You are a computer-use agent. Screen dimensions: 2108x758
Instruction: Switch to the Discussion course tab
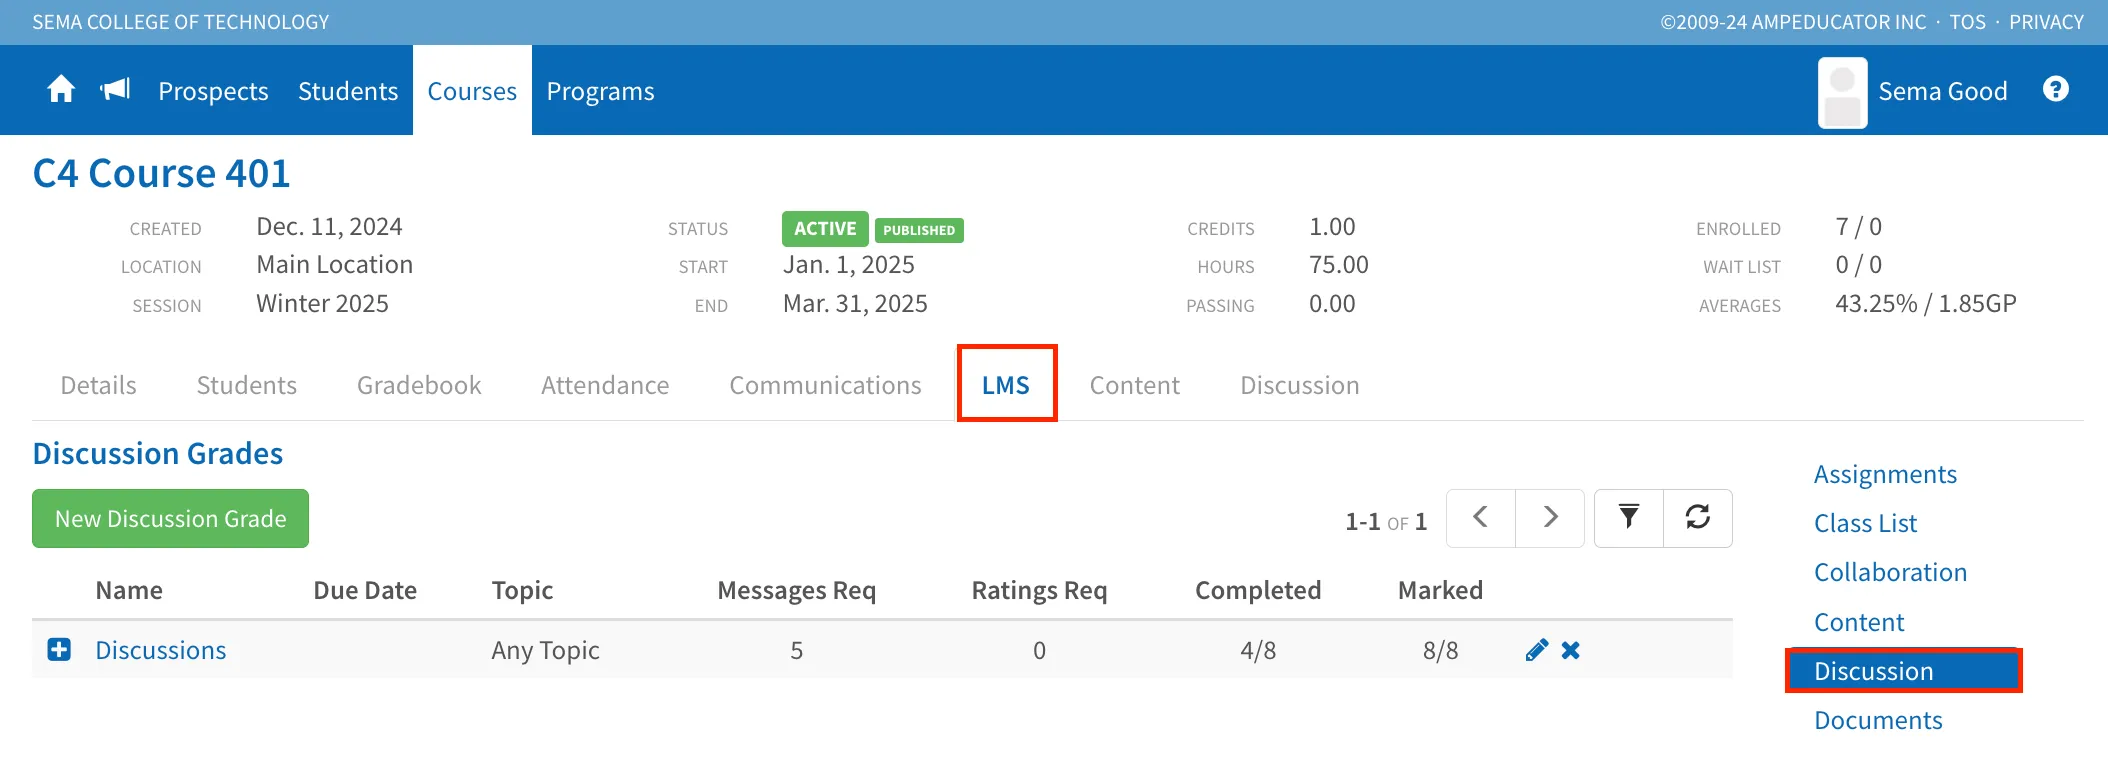coord(1300,385)
